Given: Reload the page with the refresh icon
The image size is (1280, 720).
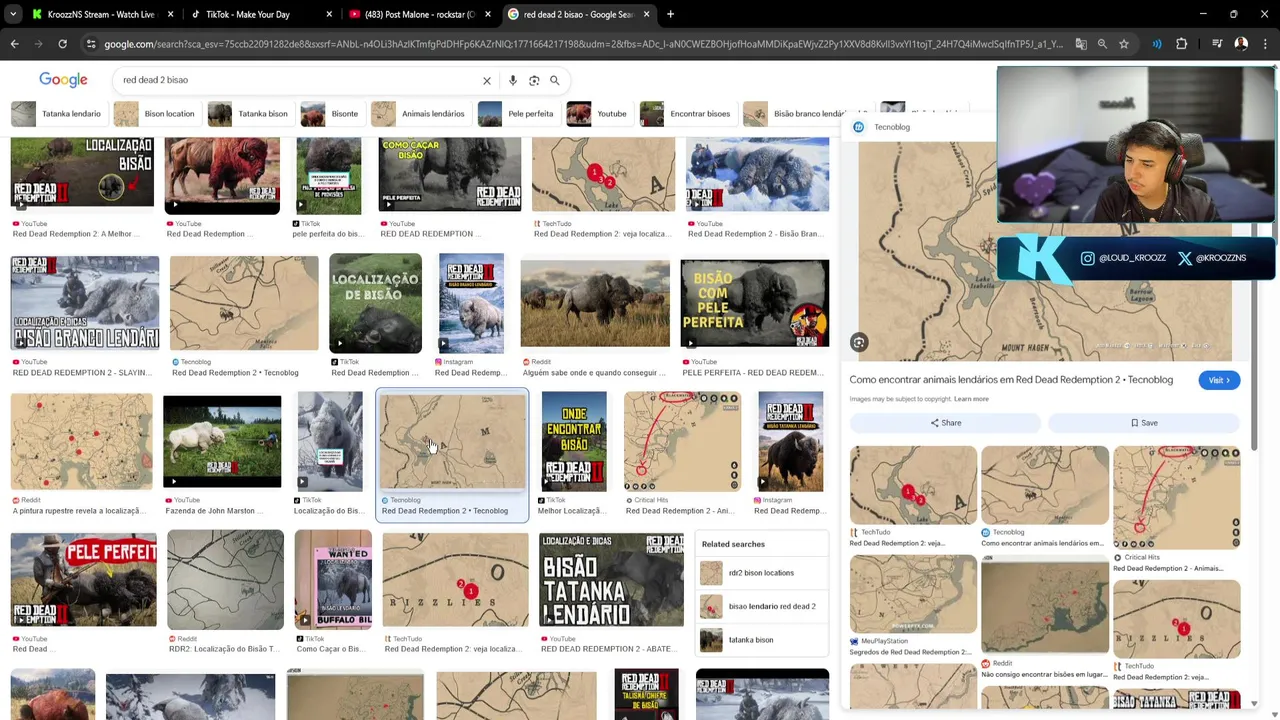Looking at the screenshot, I should (62, 44).
